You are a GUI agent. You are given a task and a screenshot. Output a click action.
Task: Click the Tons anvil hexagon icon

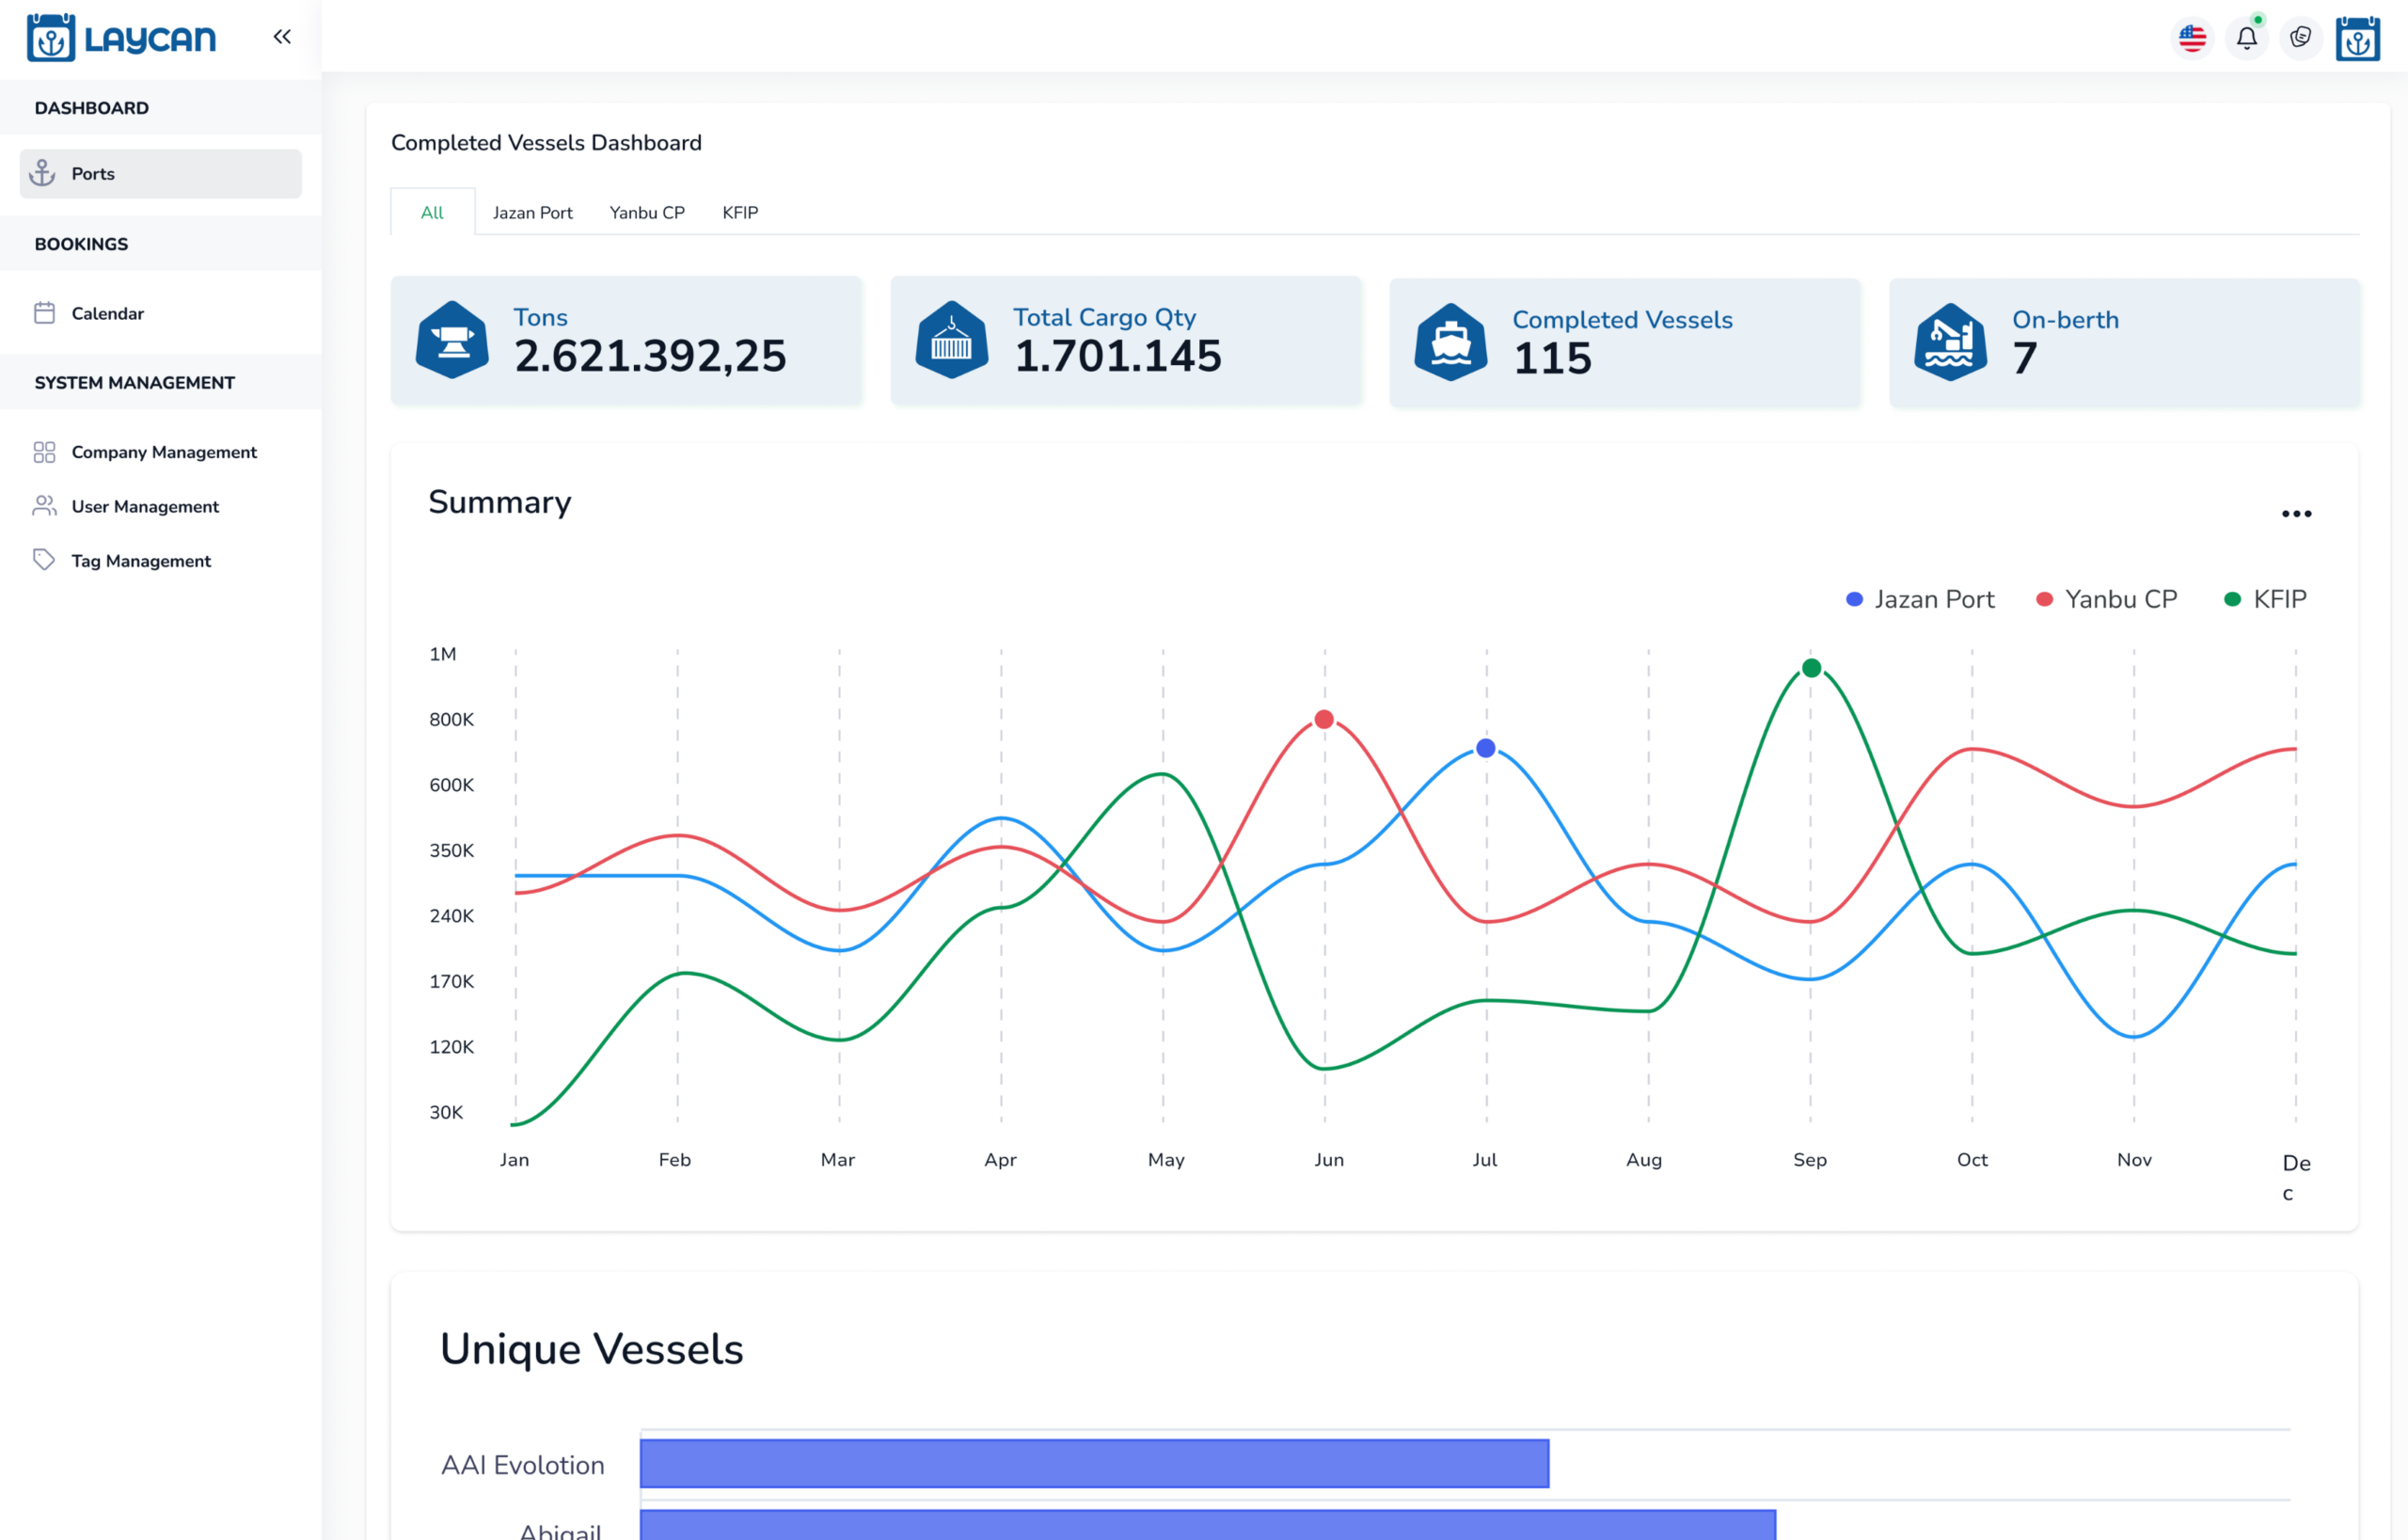(452, 340)
